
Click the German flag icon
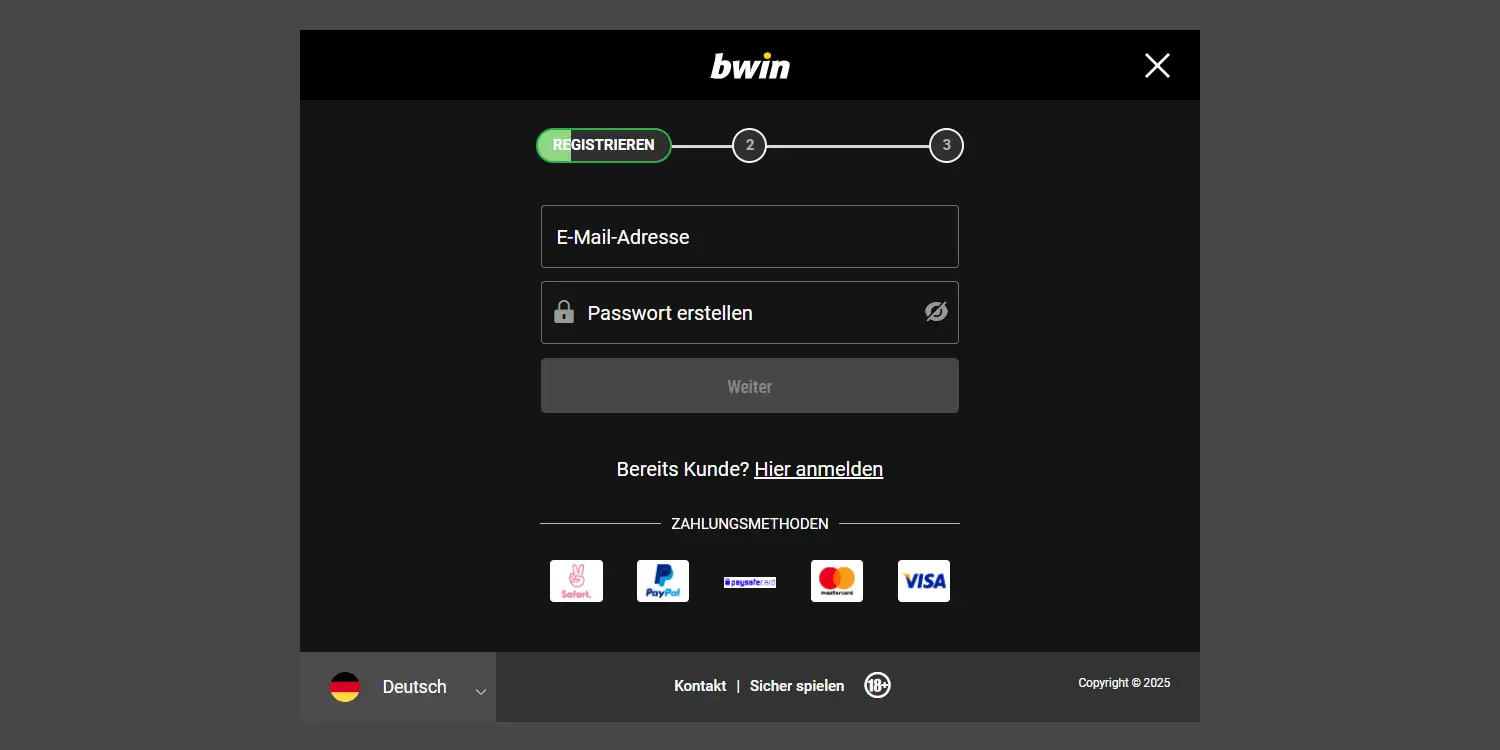pyautogui.click(x=345, y=687)
